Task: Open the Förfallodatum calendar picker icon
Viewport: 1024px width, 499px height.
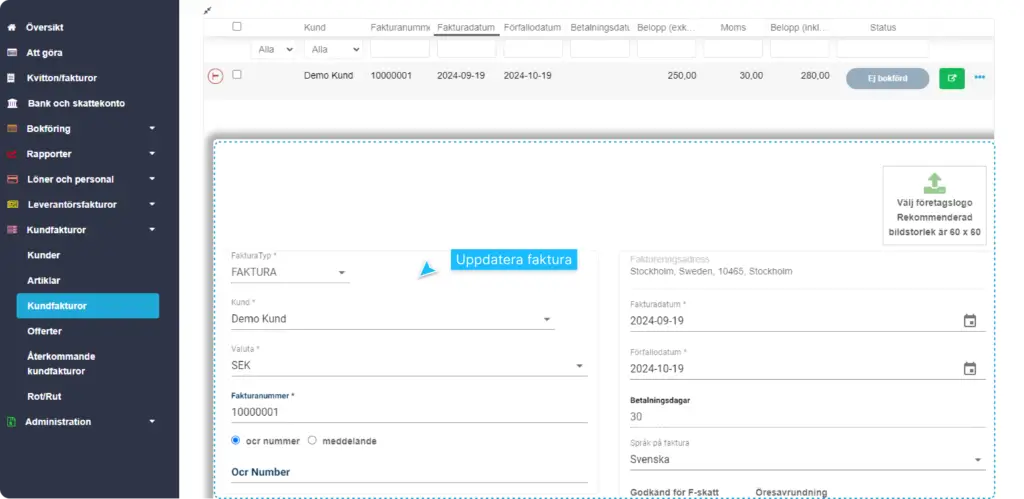Action: click(x=970, y=368)
